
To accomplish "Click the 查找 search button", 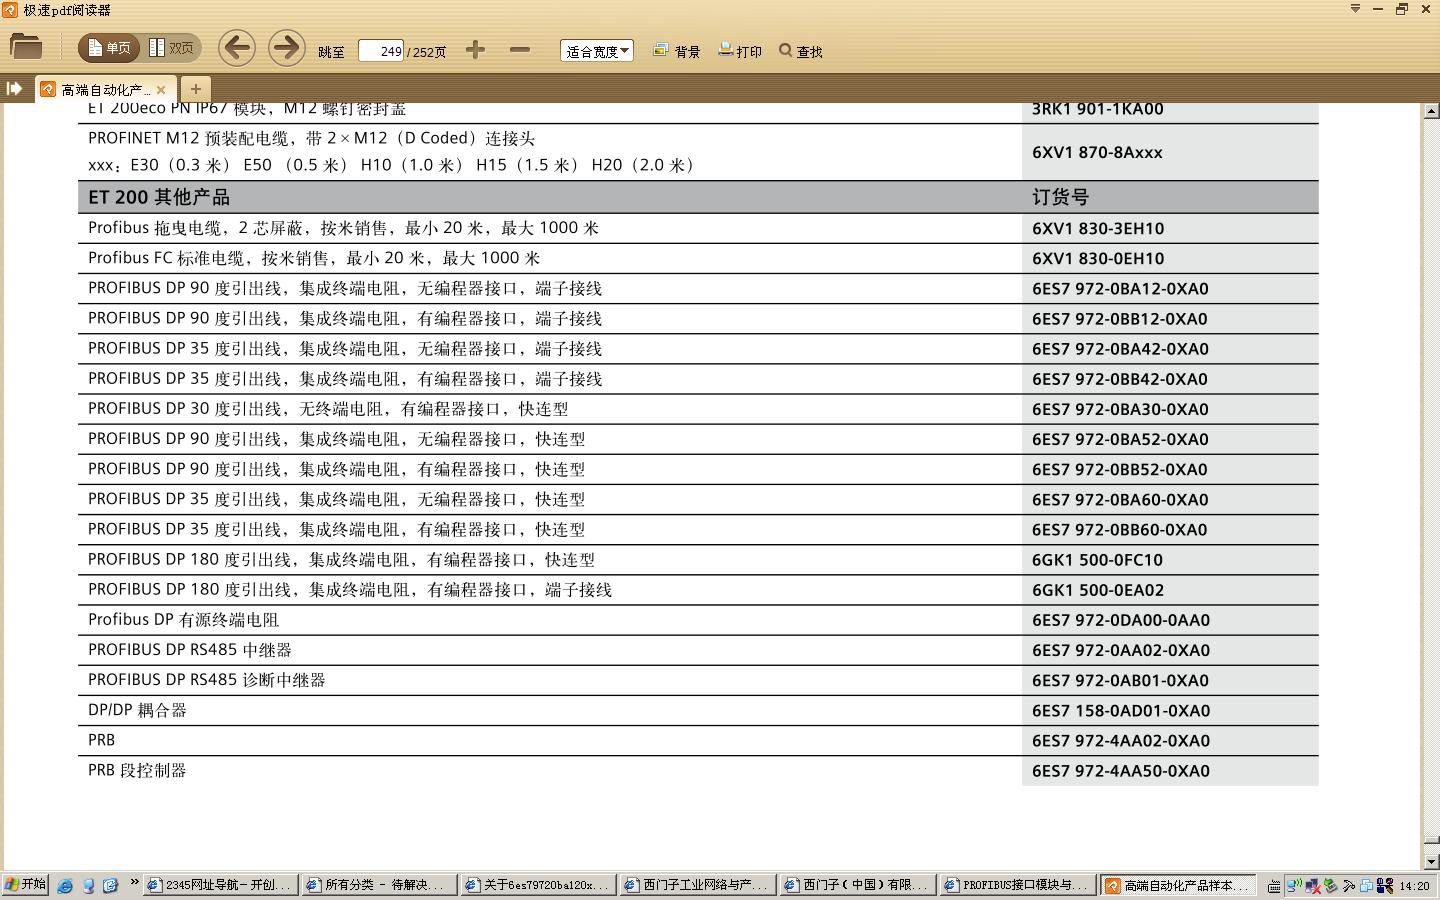I will click(x=801, y=51).
